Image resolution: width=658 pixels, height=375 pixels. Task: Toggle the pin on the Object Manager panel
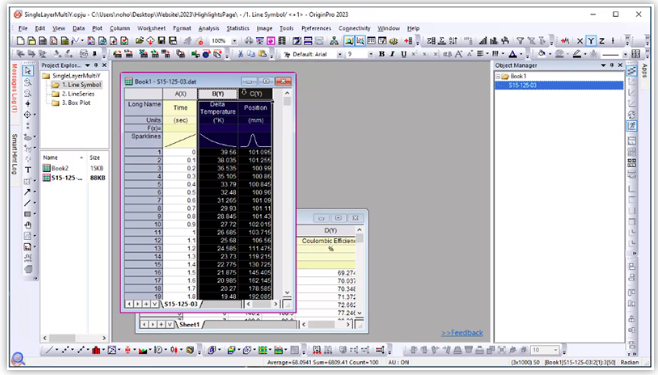point(612,65)
